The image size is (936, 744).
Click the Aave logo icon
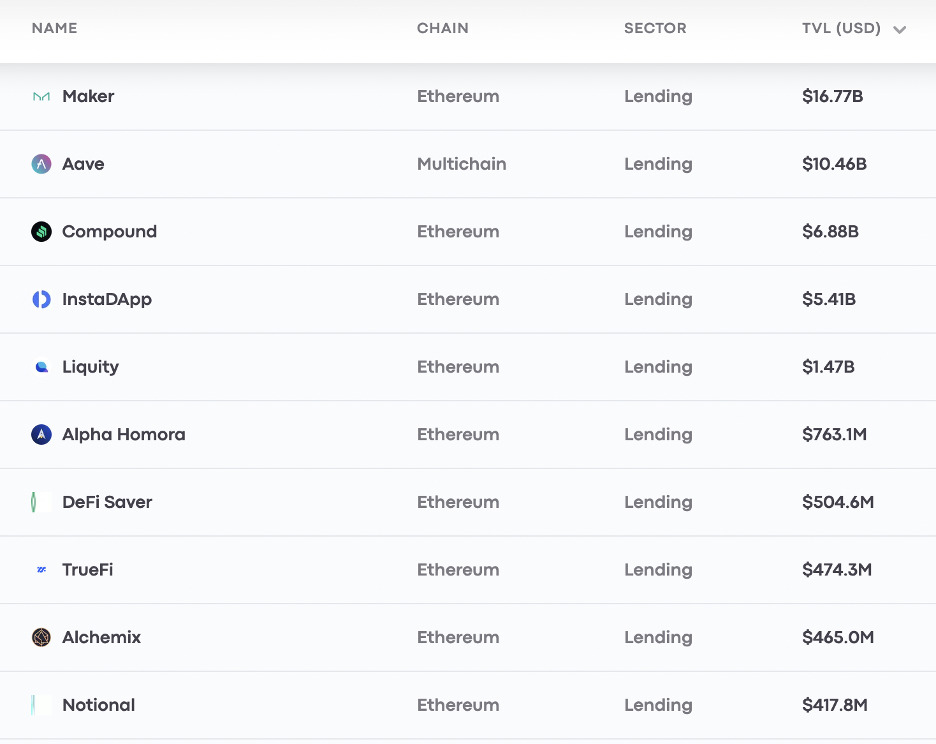[41, 164]
